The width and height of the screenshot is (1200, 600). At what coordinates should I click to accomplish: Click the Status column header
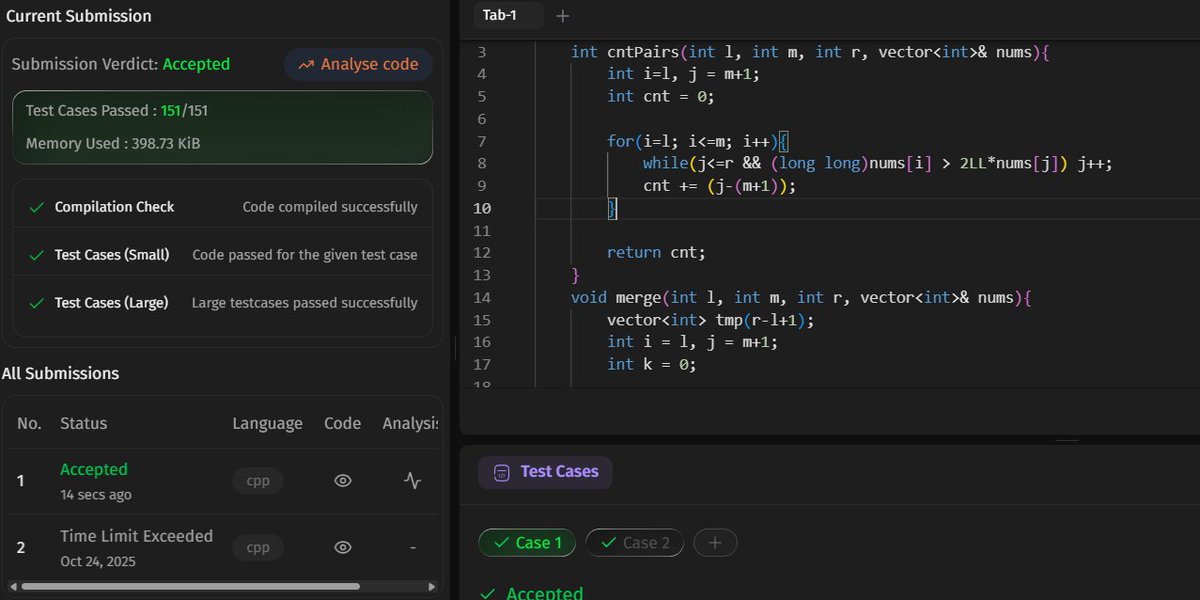coord(84,423)
